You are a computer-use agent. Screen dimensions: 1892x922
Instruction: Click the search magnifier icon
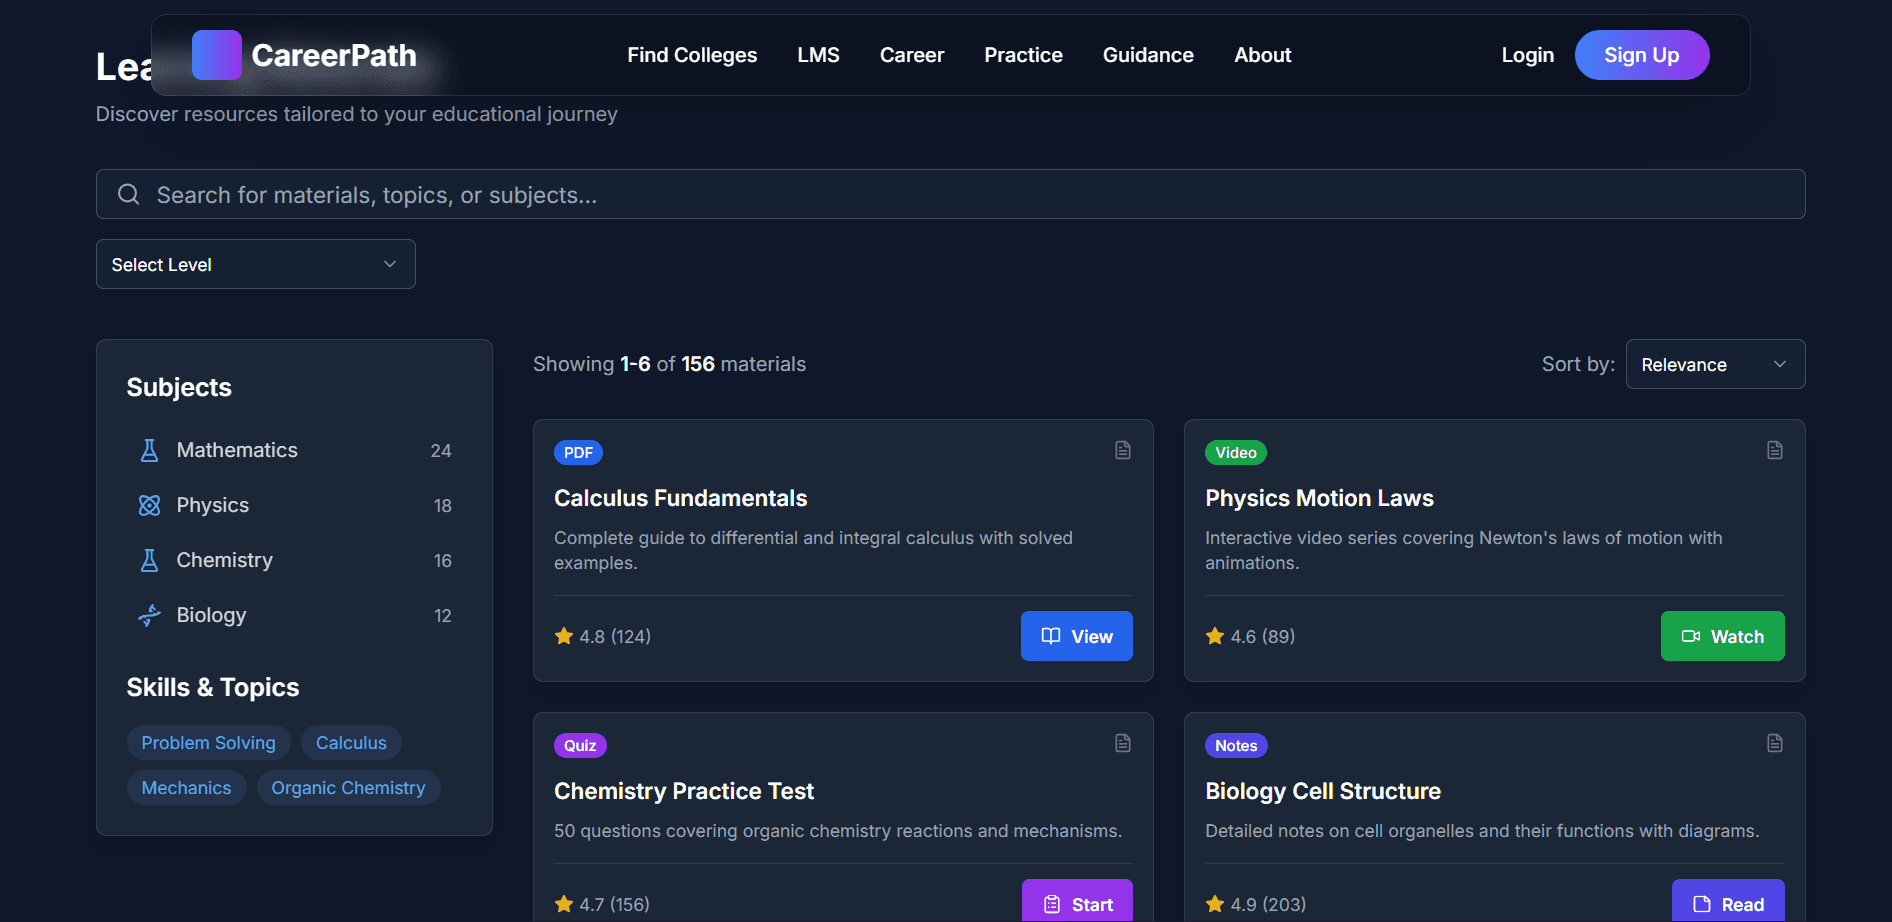point(129,194)
